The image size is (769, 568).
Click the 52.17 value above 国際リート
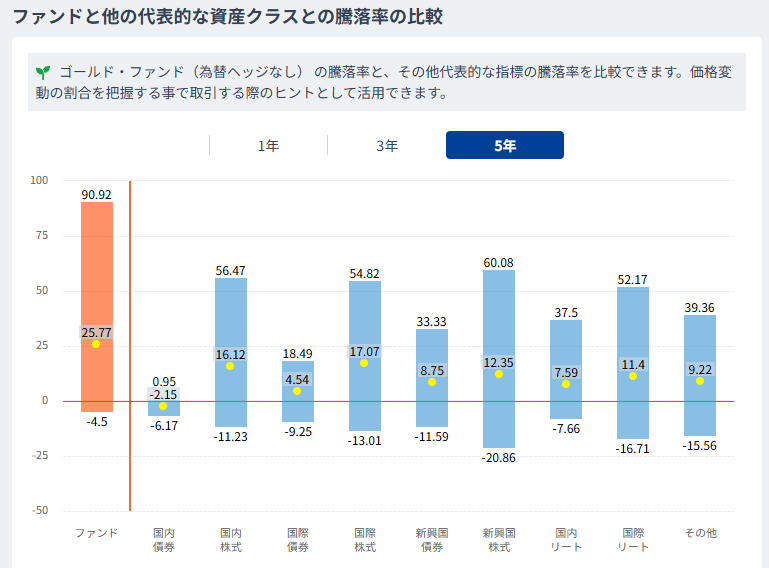tap(633, 280)
